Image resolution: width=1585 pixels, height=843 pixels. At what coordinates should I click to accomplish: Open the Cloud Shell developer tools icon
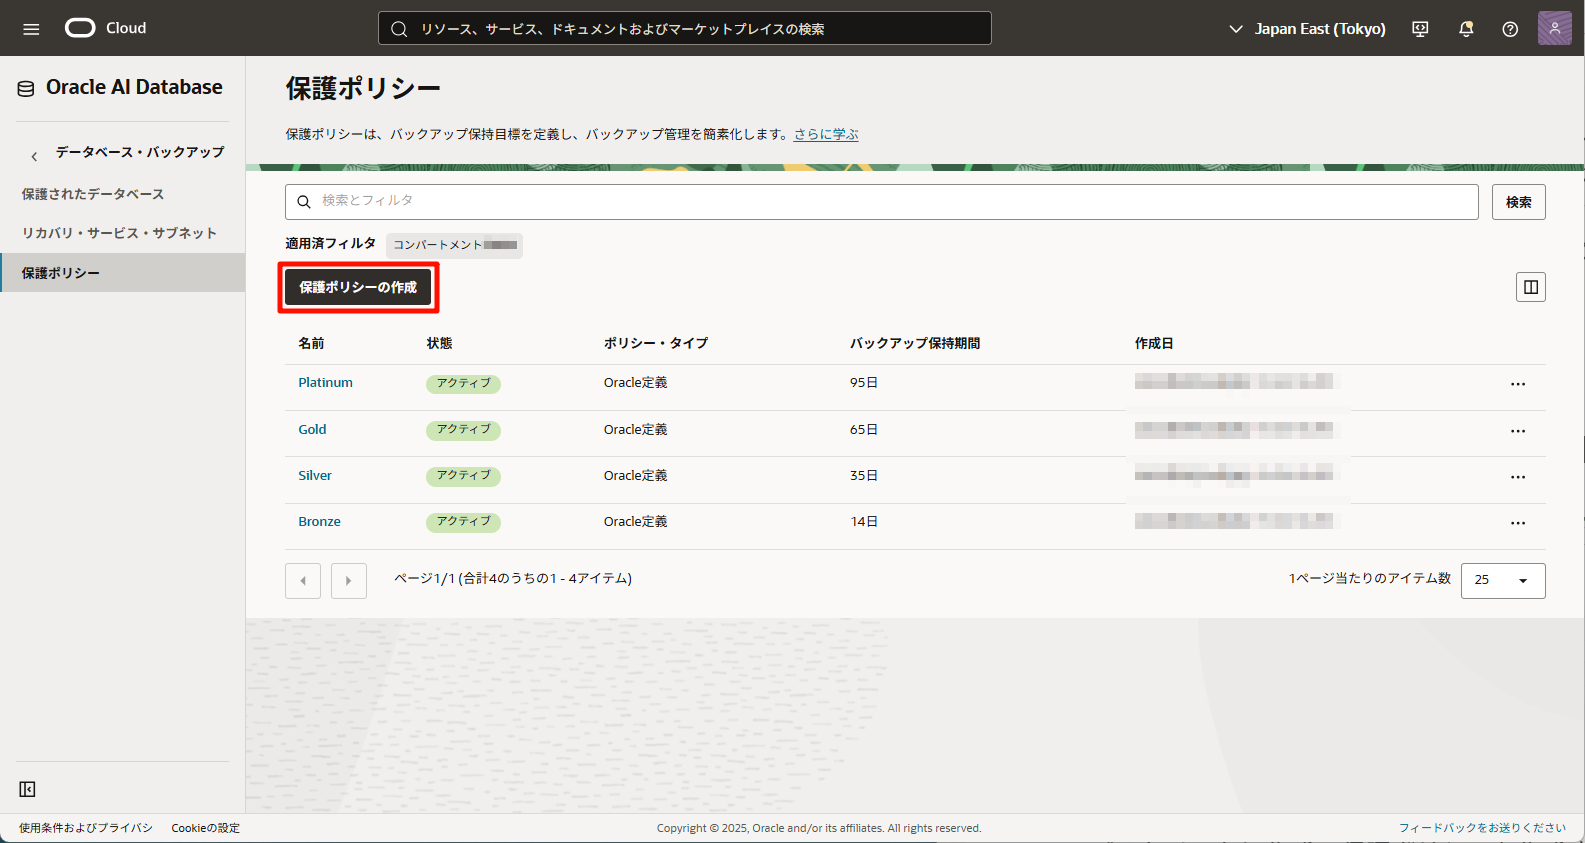tap(1420, 29)
